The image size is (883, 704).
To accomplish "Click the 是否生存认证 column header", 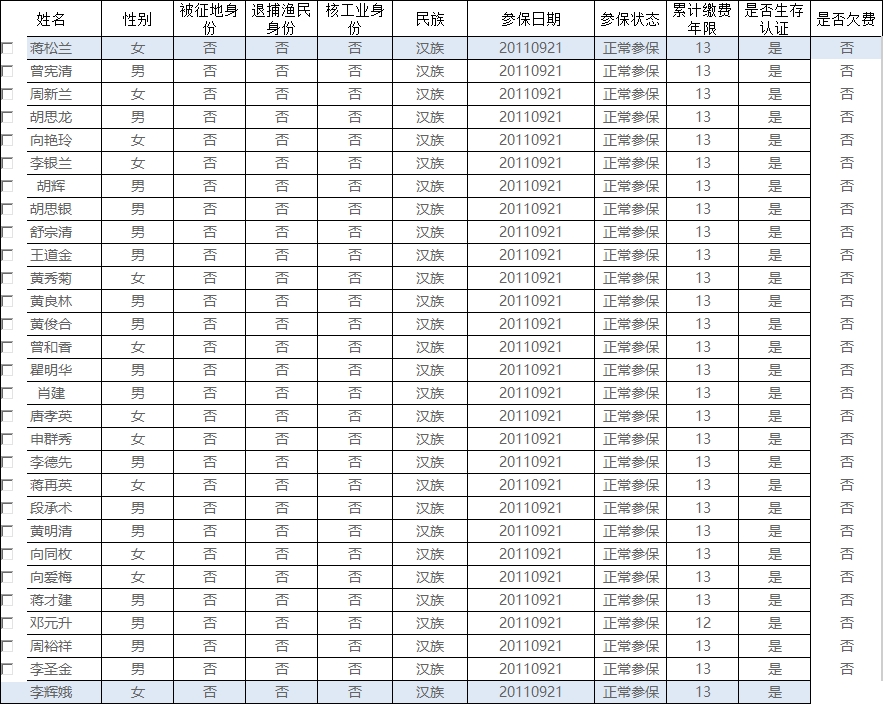I will coord(774,19).
